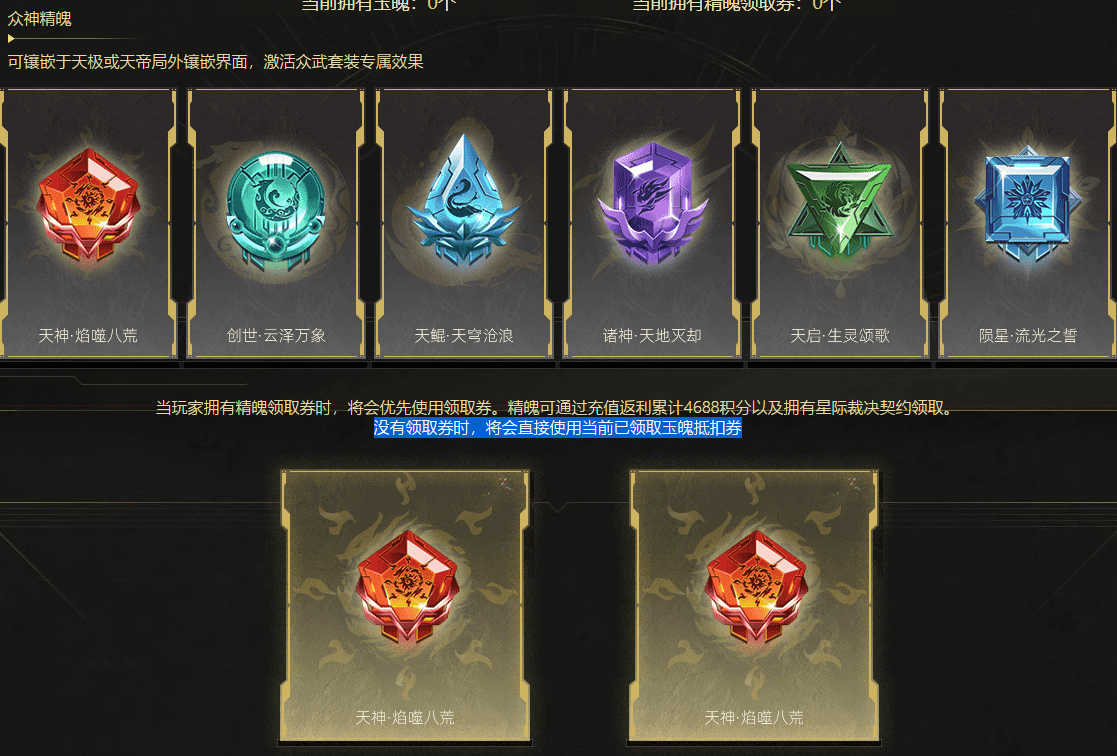
Task: Click the highlighted 没有领取券时 text line
Action: 558,428
